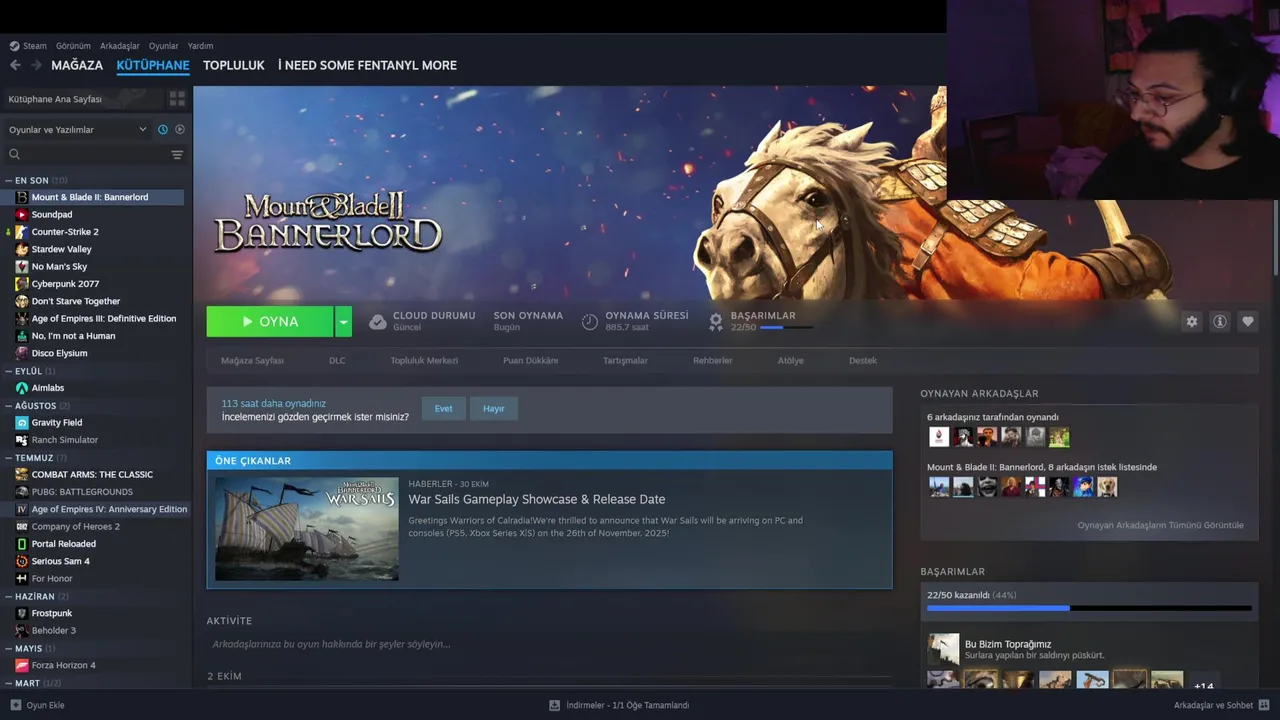Collapse the MART section
Viewport: 1280px width, 720px height.
point(8,683)
